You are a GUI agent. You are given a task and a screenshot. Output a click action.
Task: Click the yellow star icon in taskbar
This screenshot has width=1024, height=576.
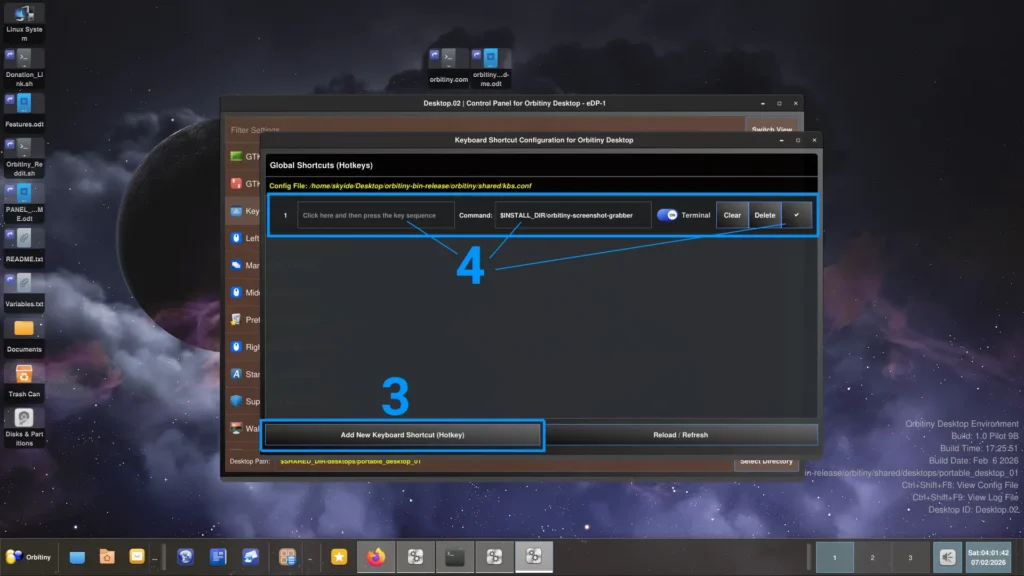[x=339, y=557]
